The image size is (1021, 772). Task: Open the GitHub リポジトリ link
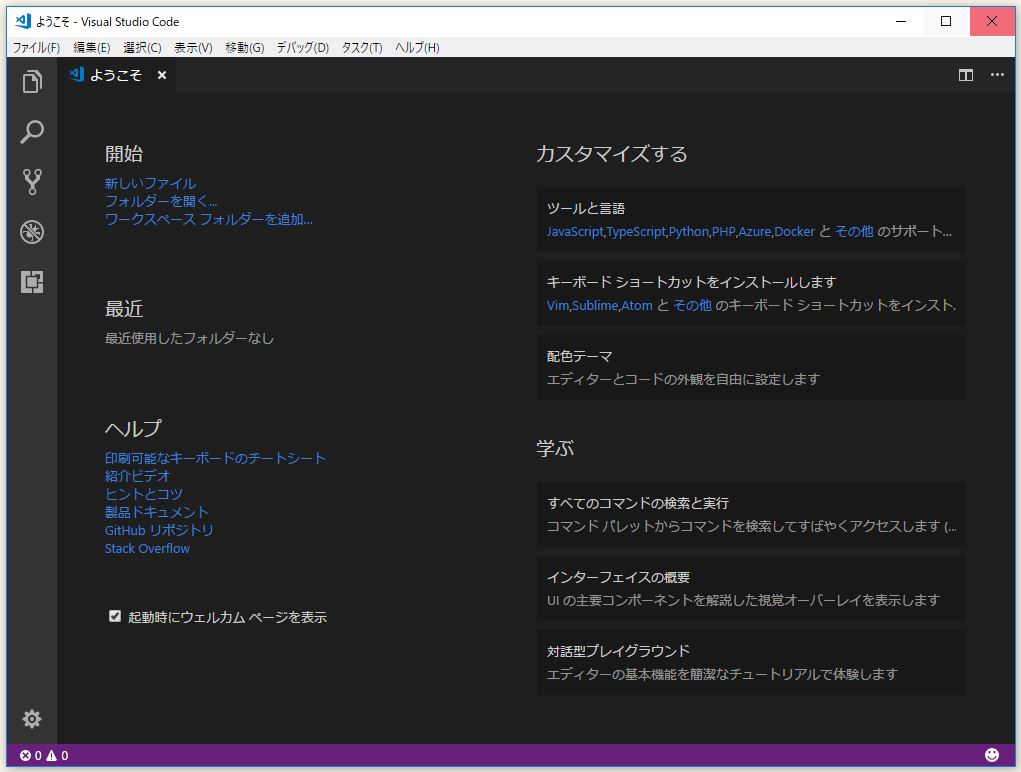click(x=159, y=531)
